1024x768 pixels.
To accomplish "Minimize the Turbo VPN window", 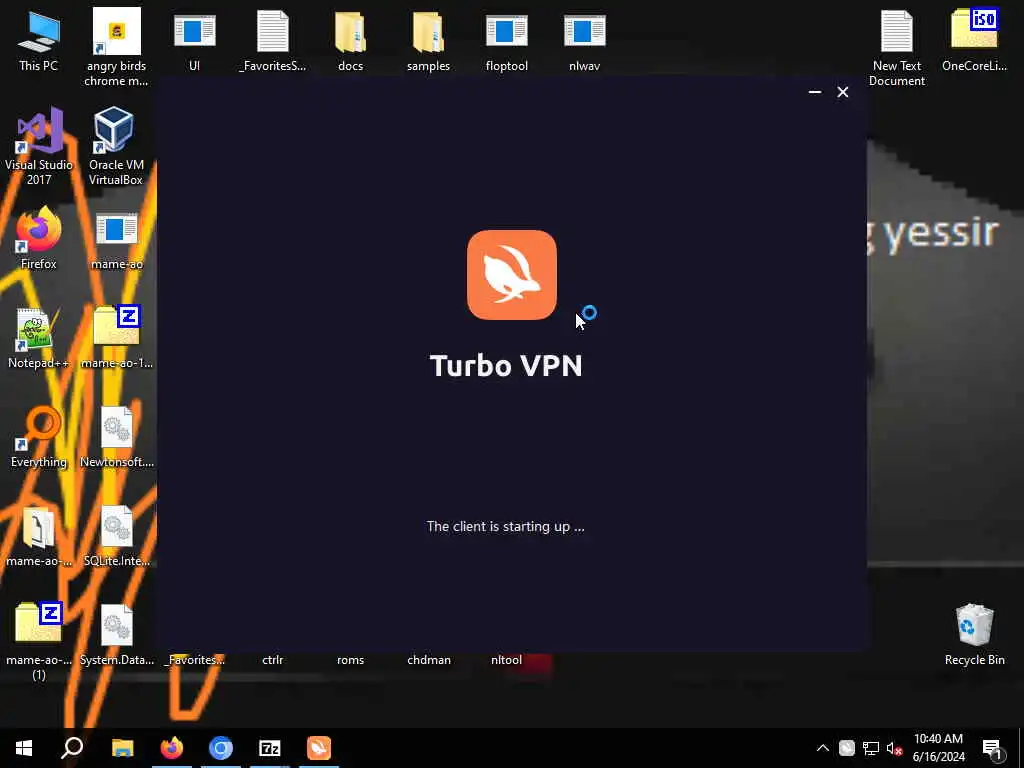I will pos(814,92).
